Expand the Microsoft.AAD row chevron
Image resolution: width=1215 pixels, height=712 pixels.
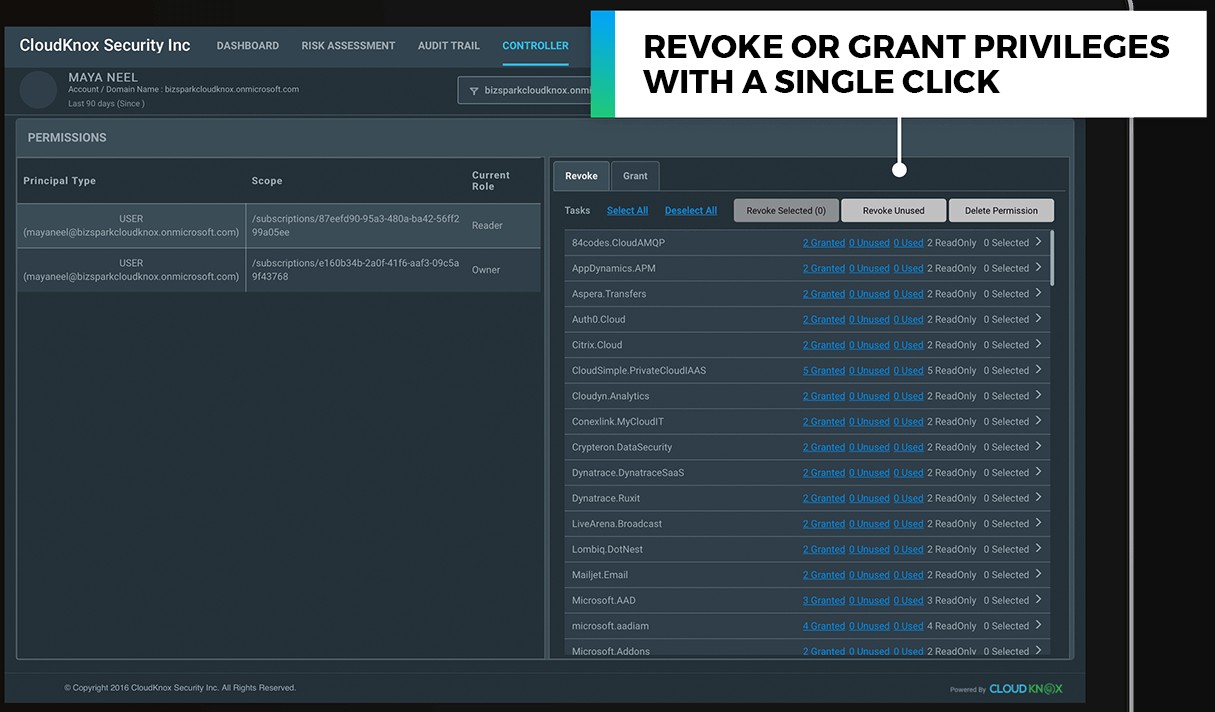1038,600
